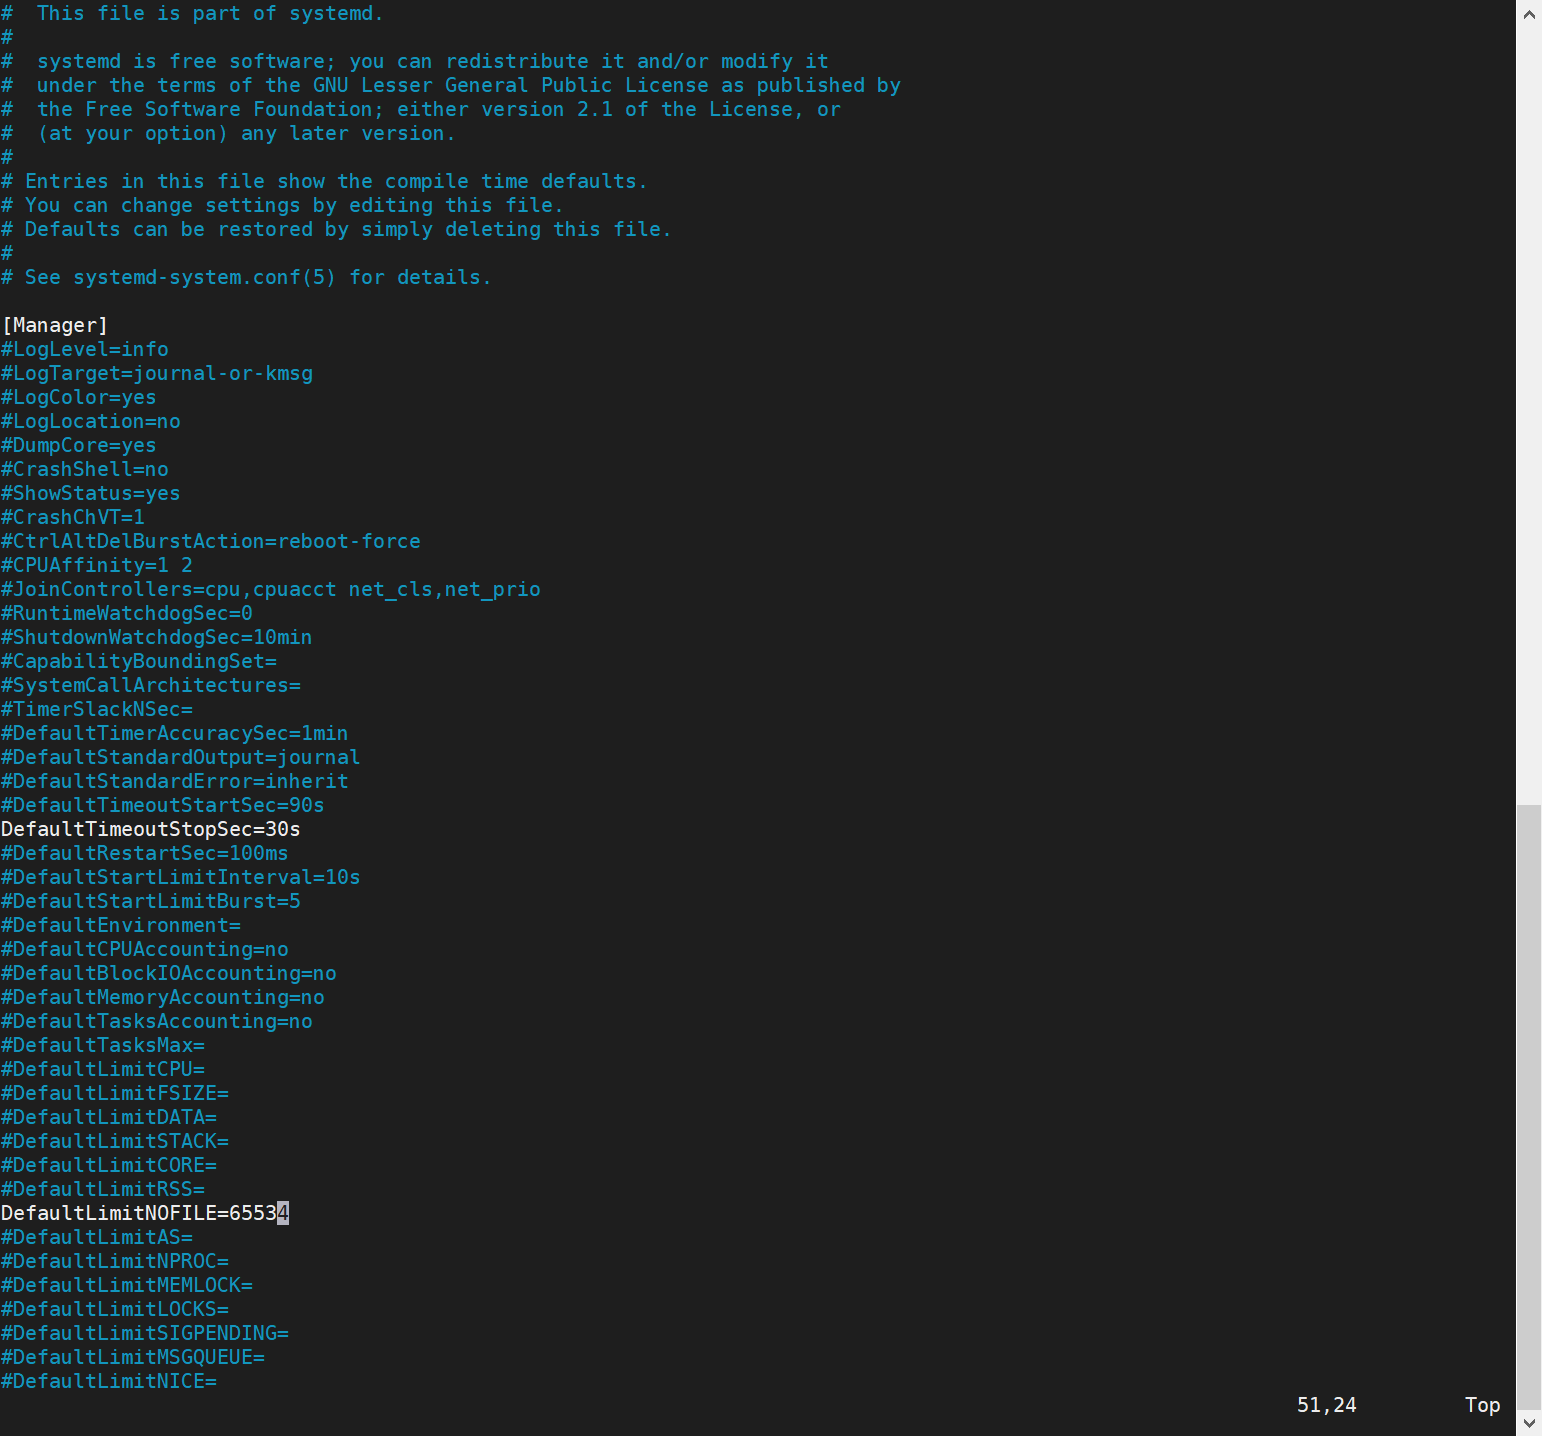This screenshot has width=1542, height=1436.
Task: Click the systemd-system.conf(5) reference comment
Action: point(246,277)
